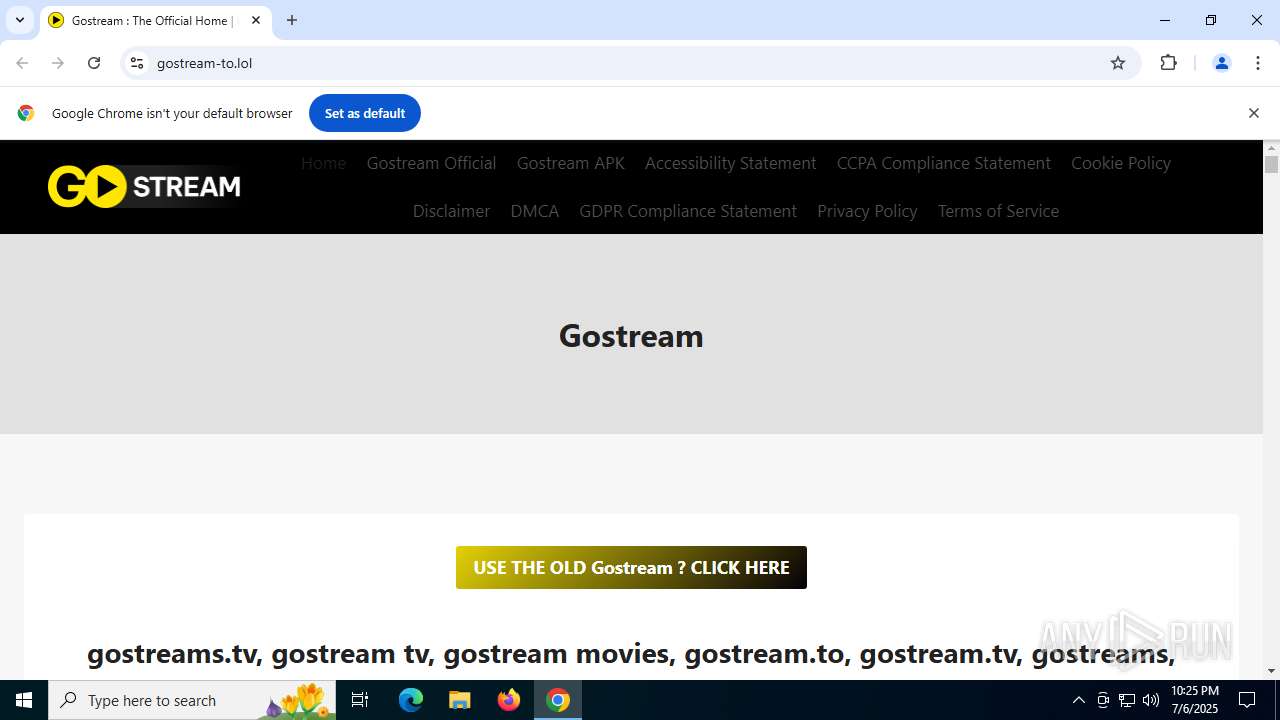Show hidden system tray icons
This screenshot has height=720, width=1280.
[1078, 700]
